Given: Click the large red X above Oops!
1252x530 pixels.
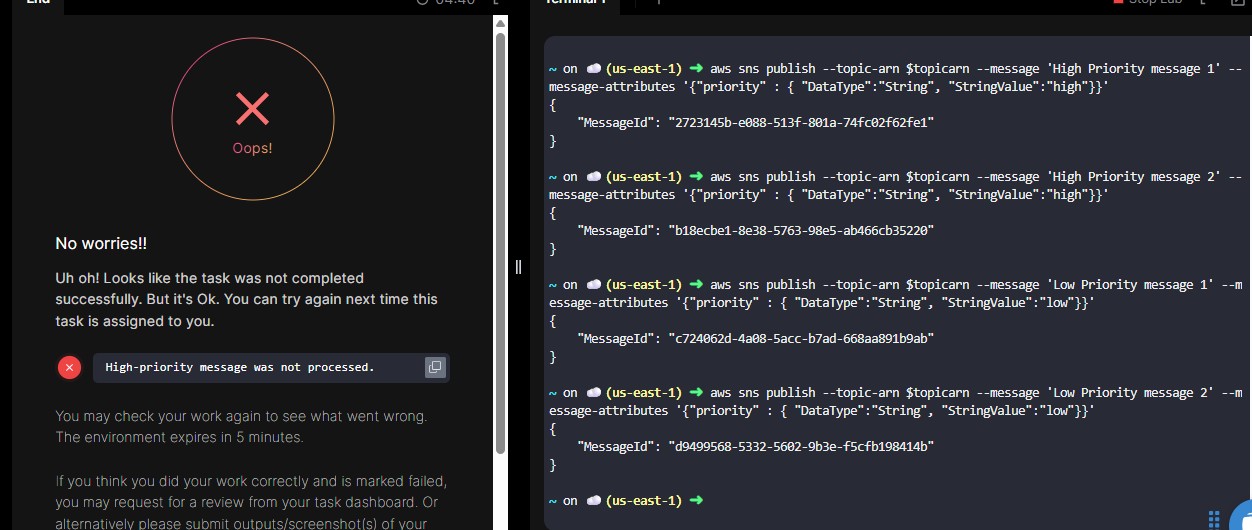Looking at the screenshot, I should click(x=252, y=108).
